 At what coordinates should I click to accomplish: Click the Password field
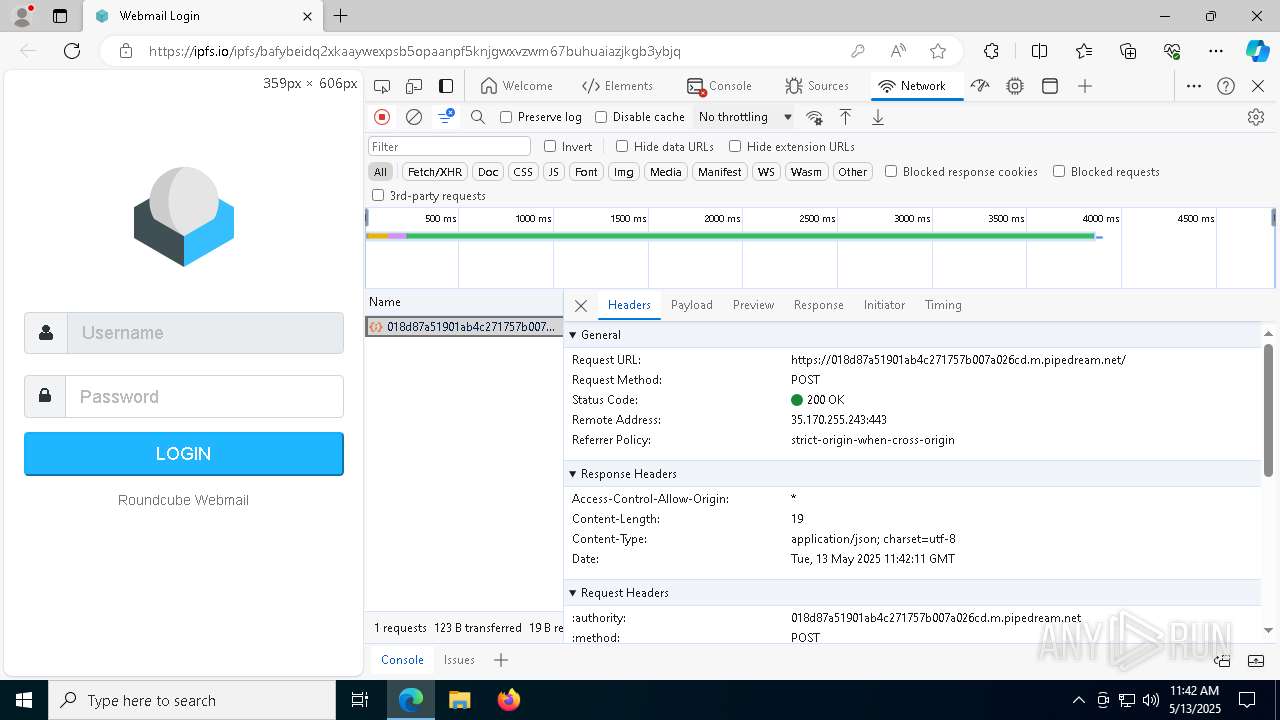(x=204, y=397)
